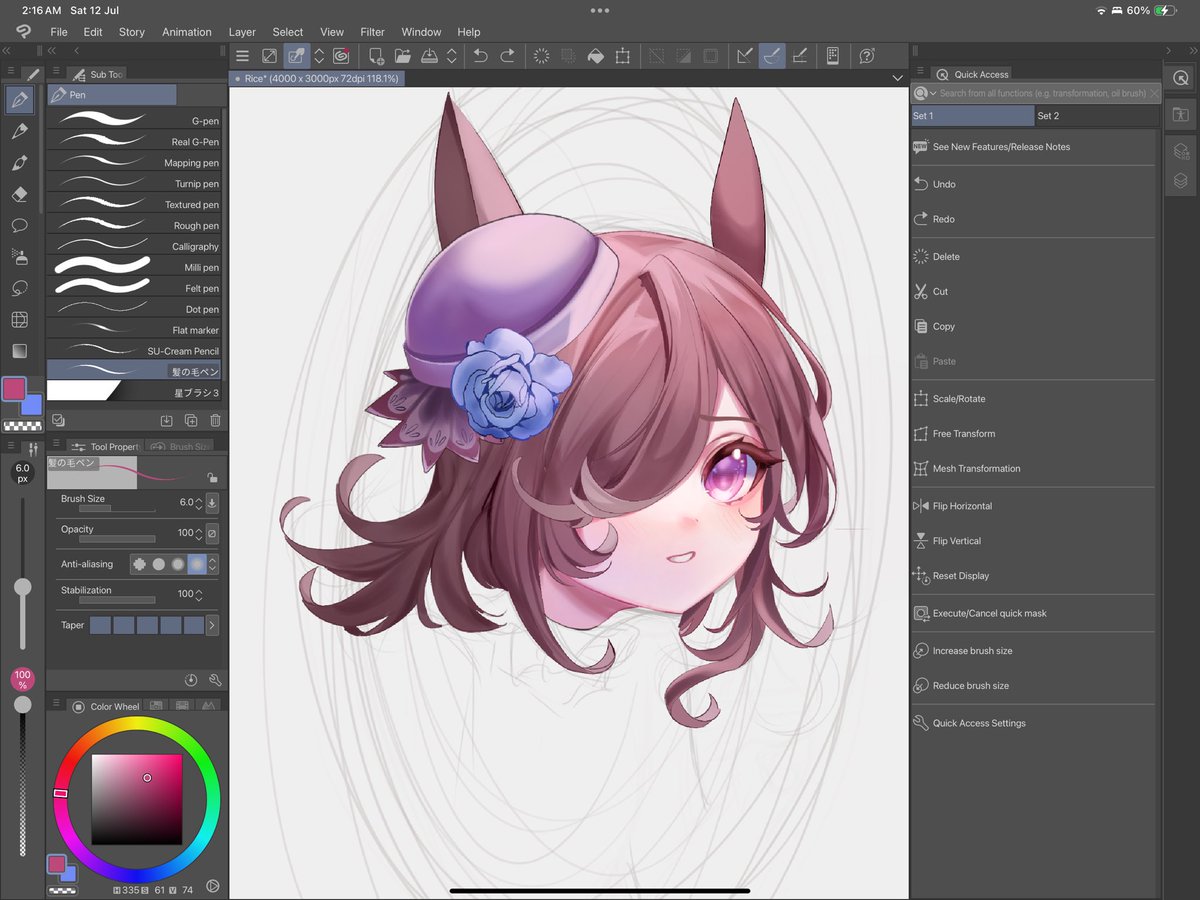1200x900 pixels.
Task: Toggle the touch gesture finger icon
Action: click(x=296, y=56)
